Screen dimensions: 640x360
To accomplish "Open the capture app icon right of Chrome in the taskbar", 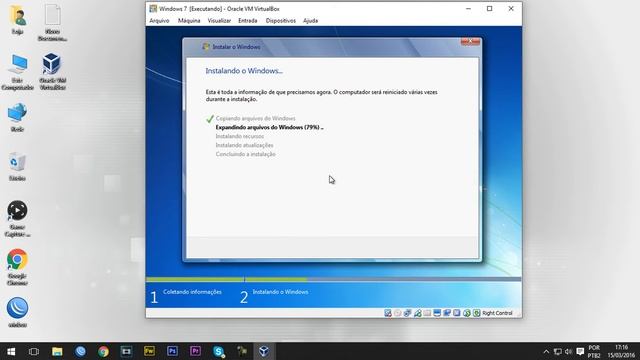I will click(x=126, y=351).
